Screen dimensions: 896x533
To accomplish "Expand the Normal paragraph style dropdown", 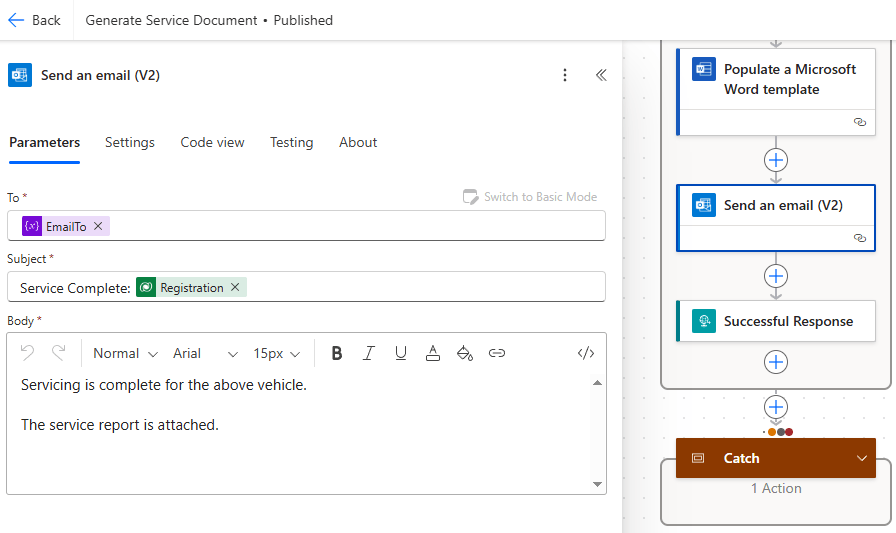I will point(125,353).
